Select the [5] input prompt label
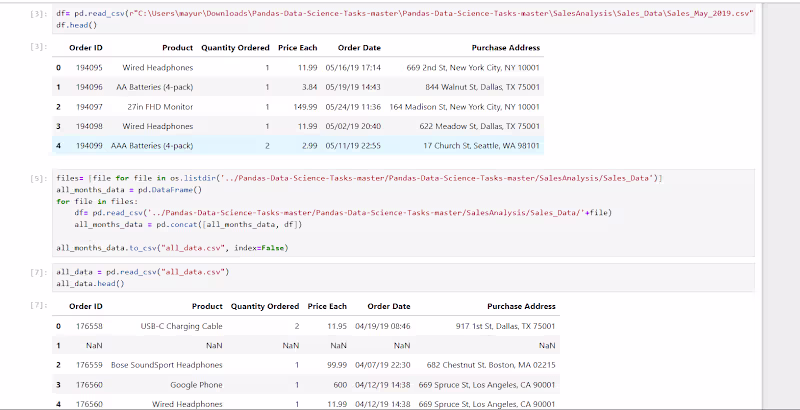 pyautogui.click(x=38, y=178)
